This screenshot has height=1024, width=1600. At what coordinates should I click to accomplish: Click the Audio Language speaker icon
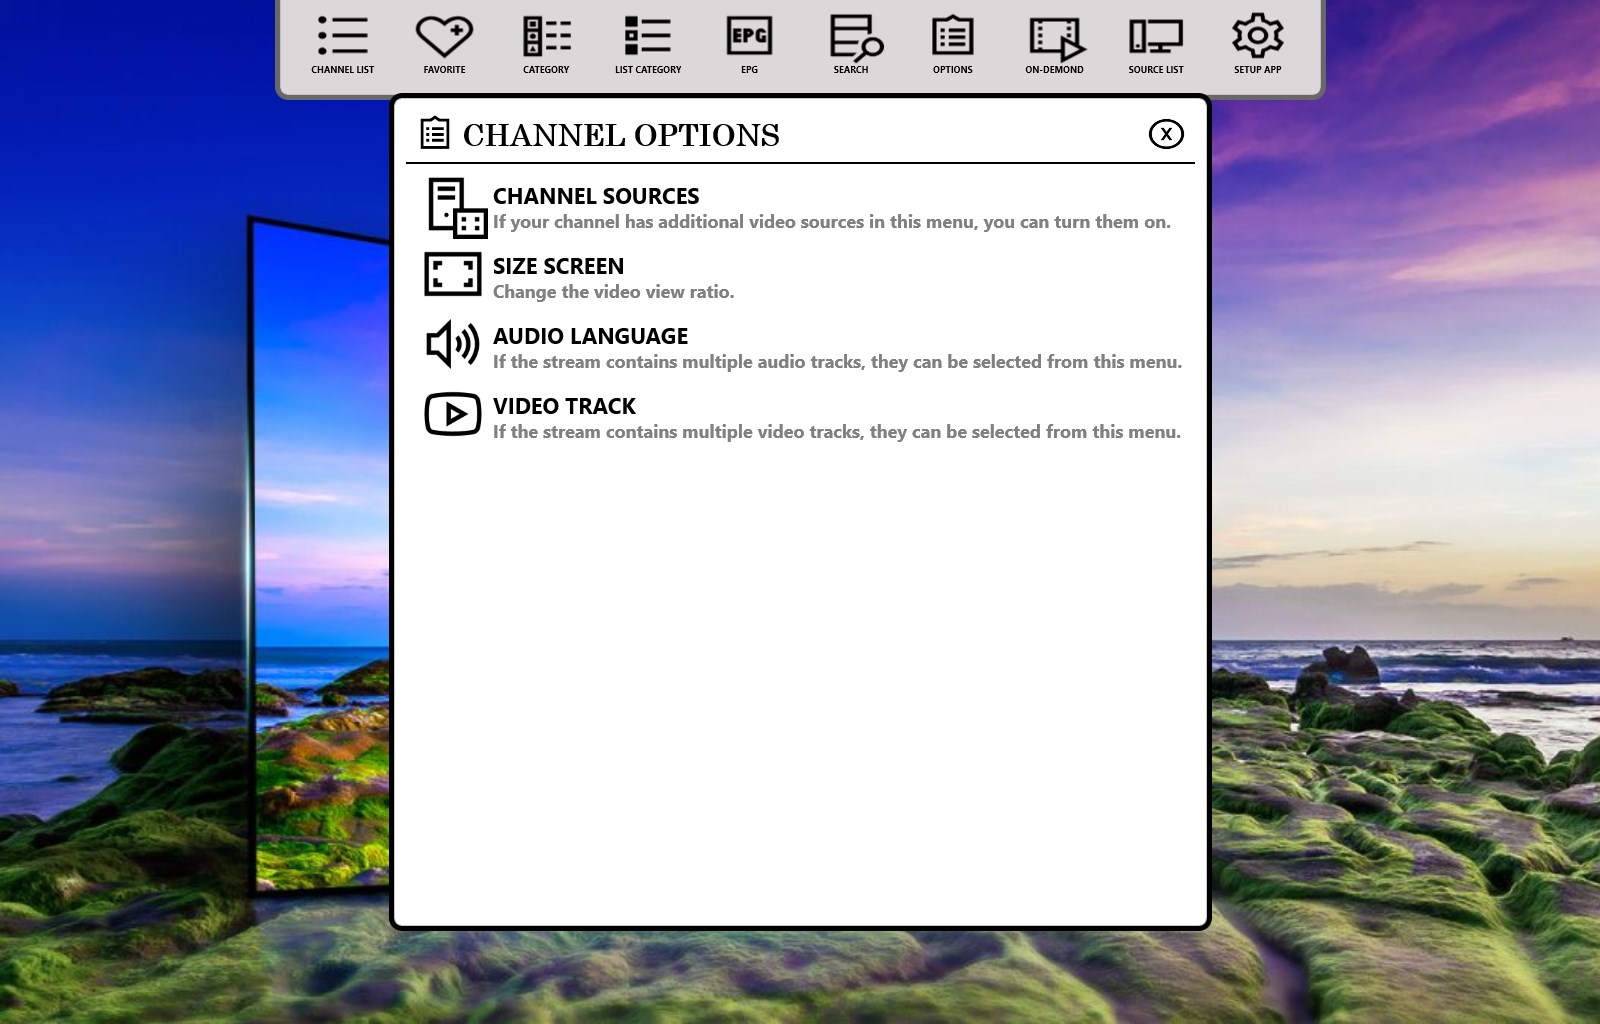point(453,344)
